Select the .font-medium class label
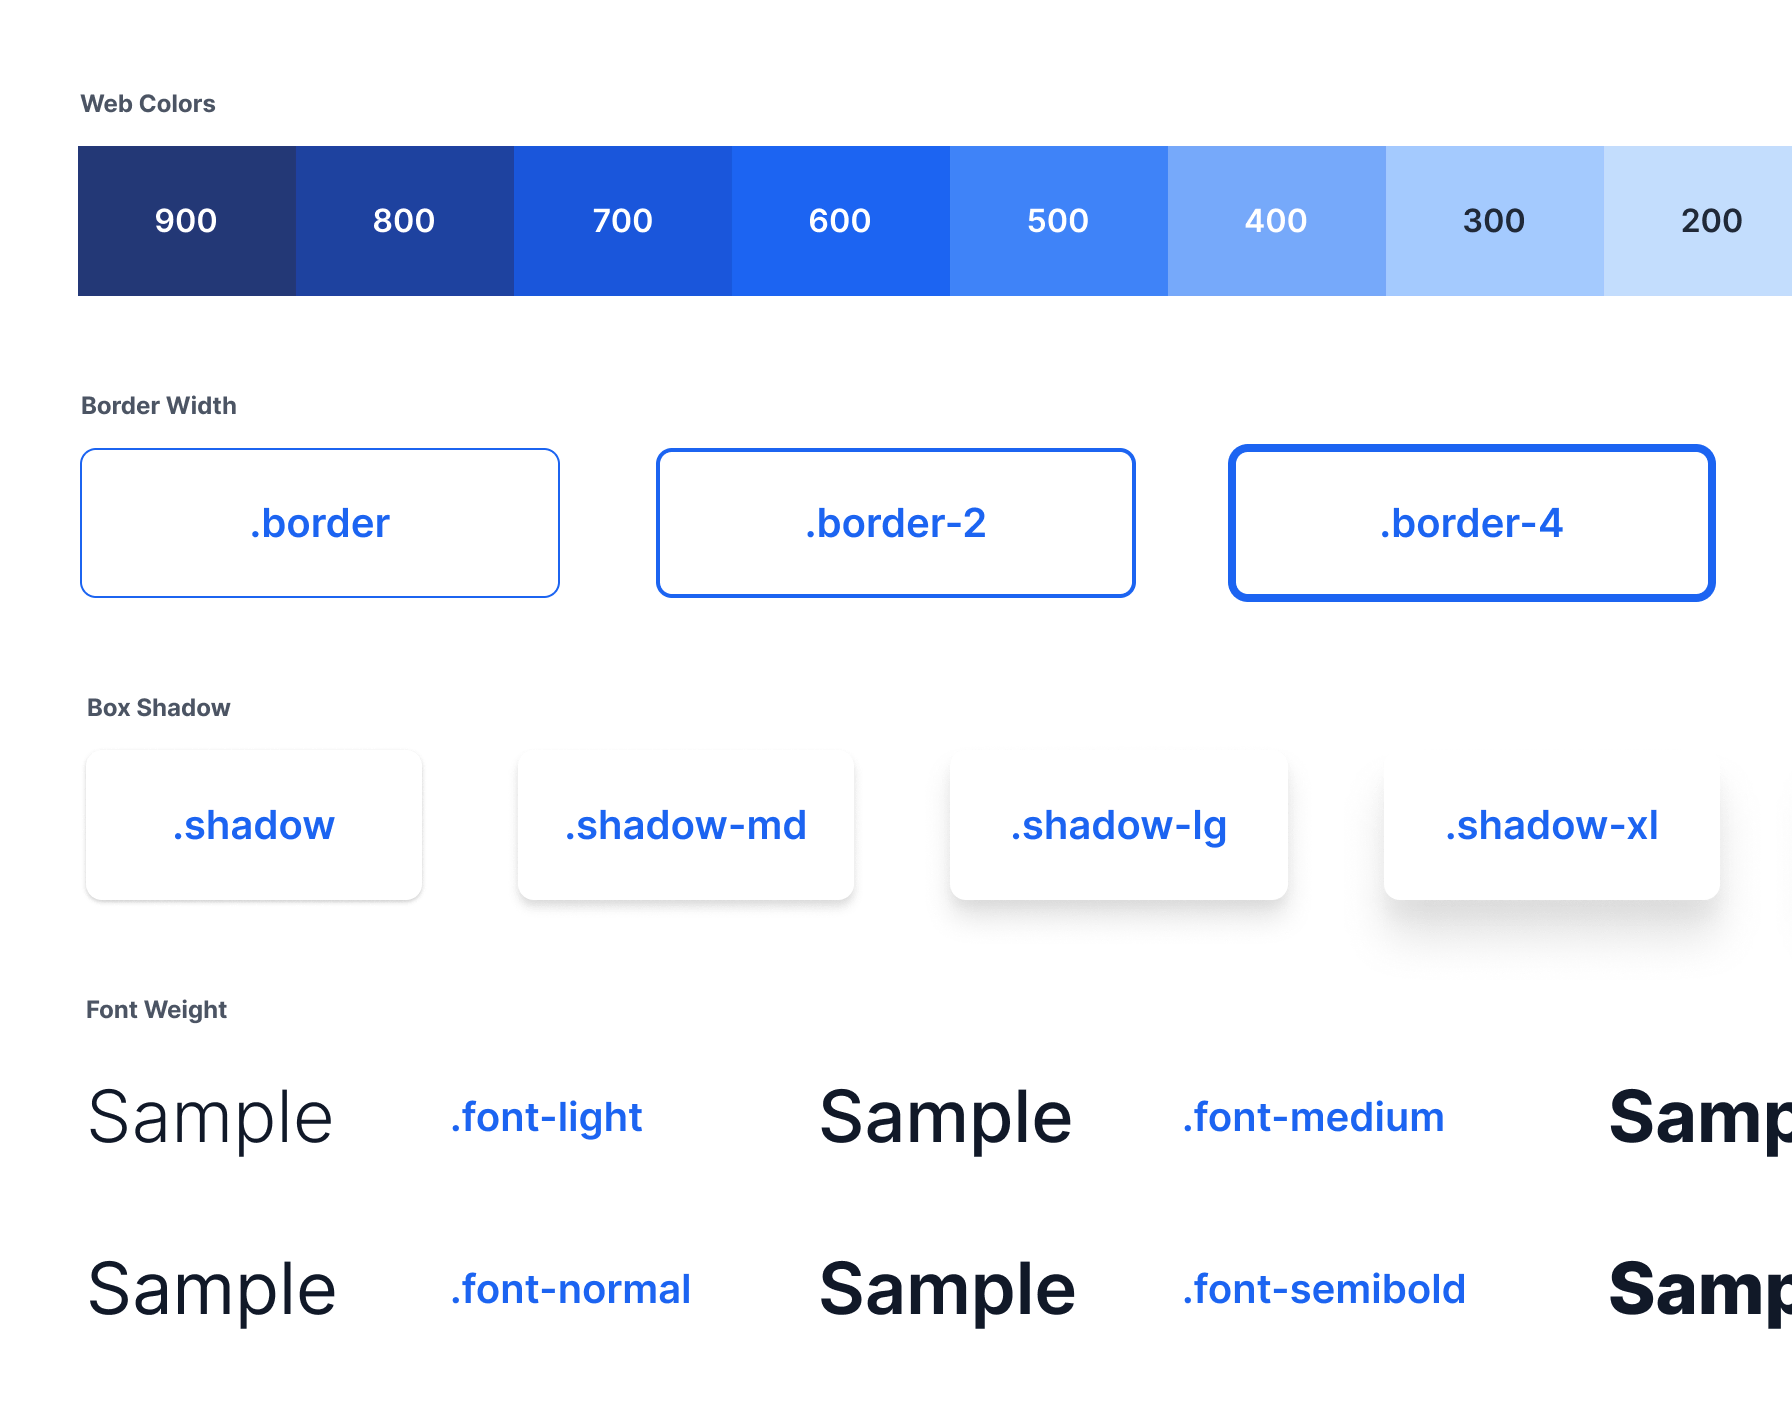The width and height of the screenshot is (1792, 1428). pyautogui.click(x=1313, y=1117)
